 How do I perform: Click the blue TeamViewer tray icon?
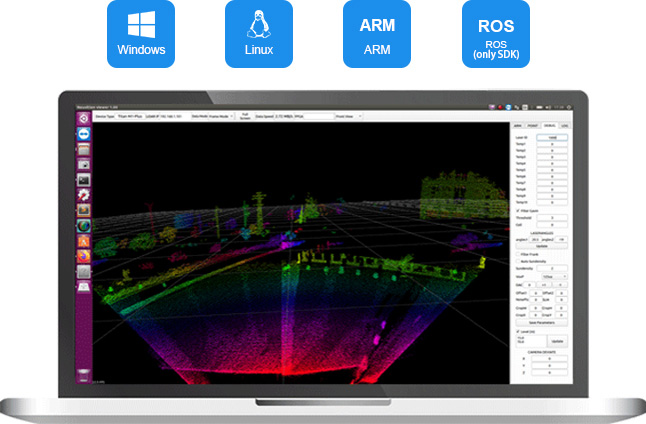(x=508, y=107)
